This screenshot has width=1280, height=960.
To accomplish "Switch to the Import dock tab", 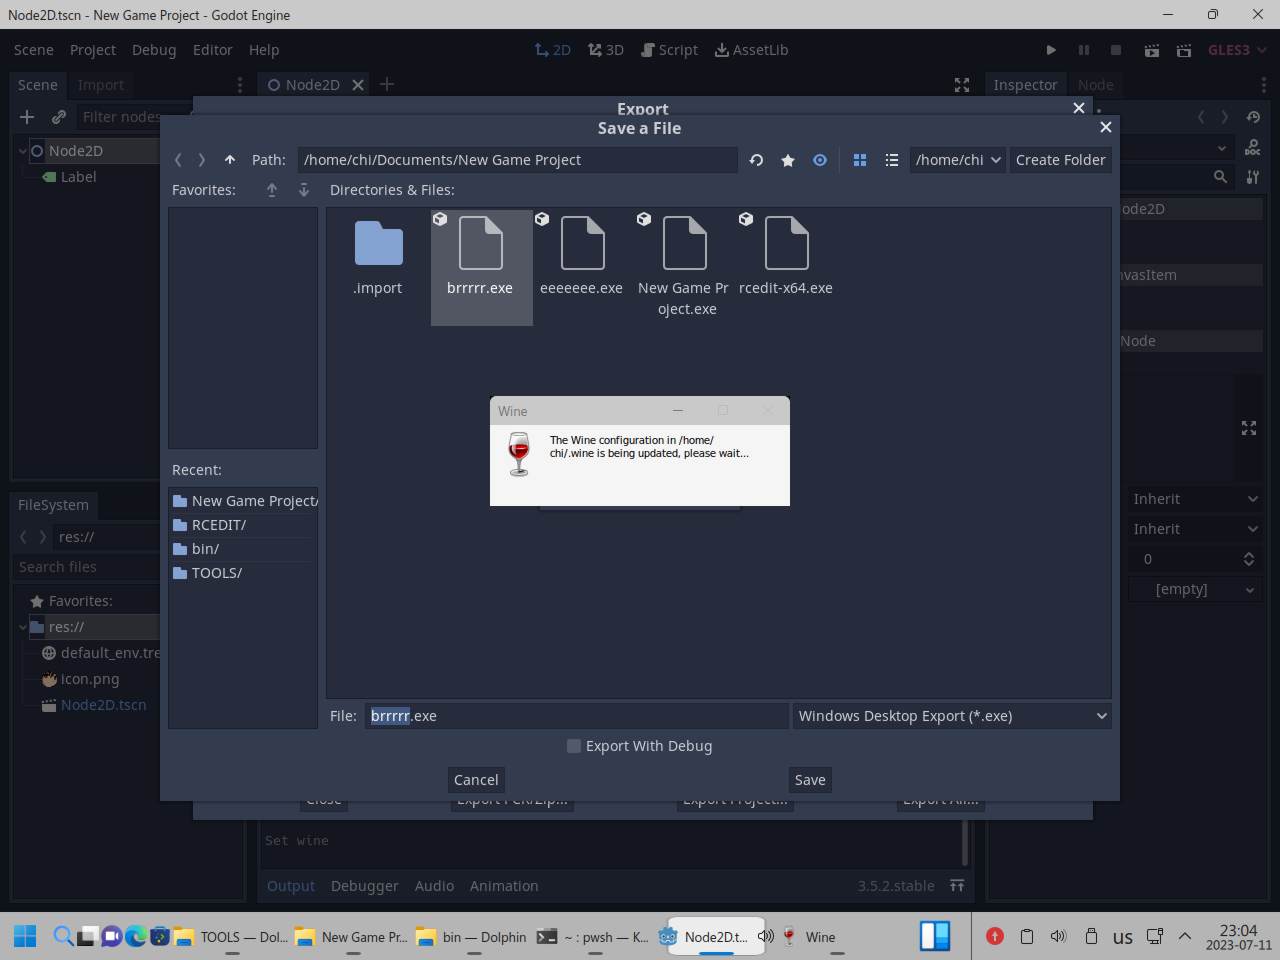I will pos(101,85).
